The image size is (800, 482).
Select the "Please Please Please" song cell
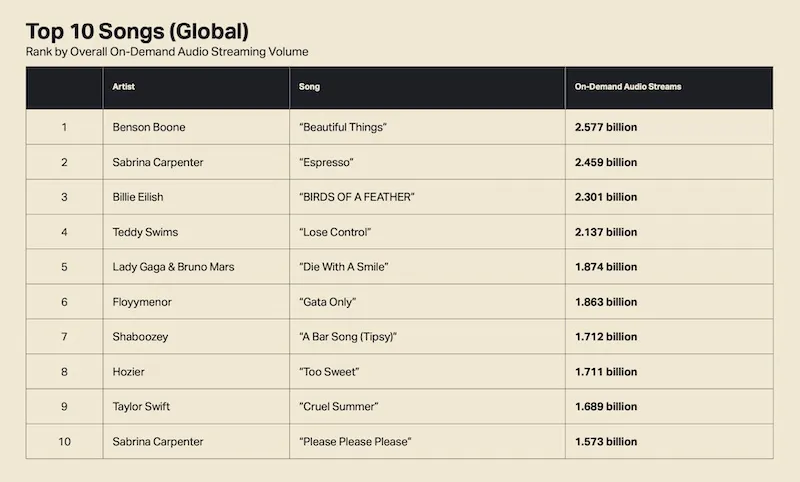click(x=355, y=442)
